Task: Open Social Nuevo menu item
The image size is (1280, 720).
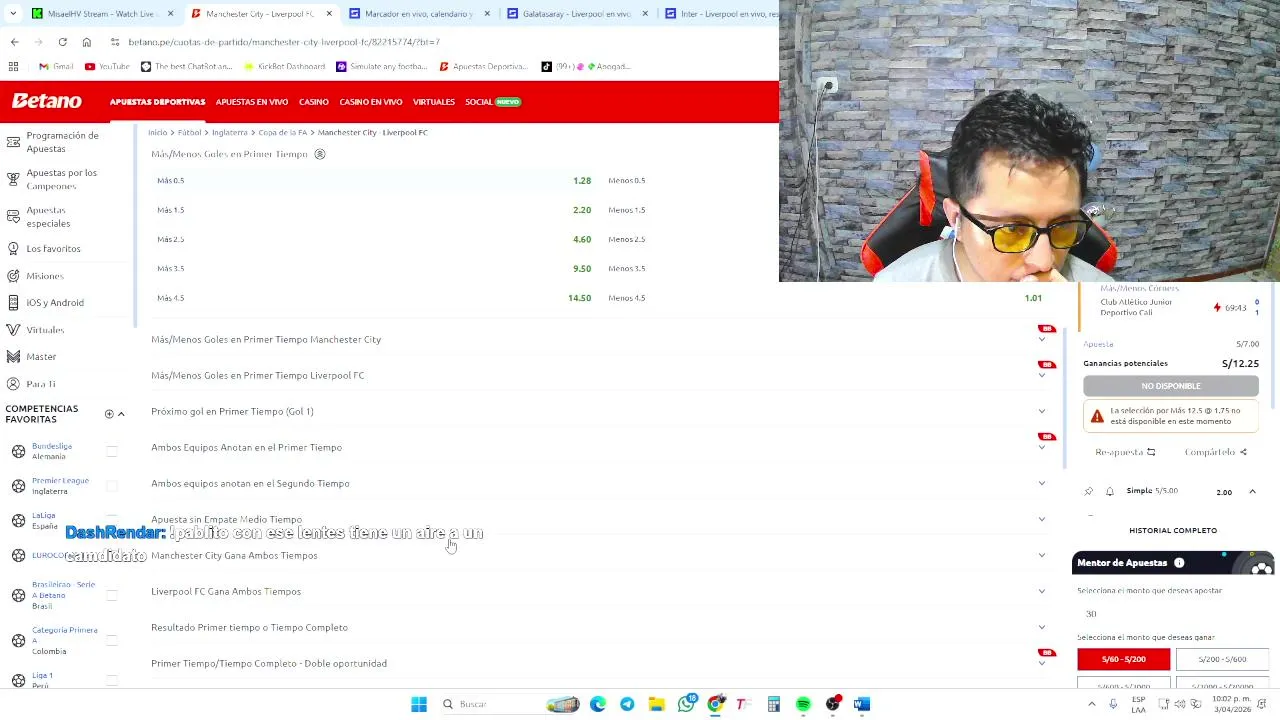Action: click(493, 102)
